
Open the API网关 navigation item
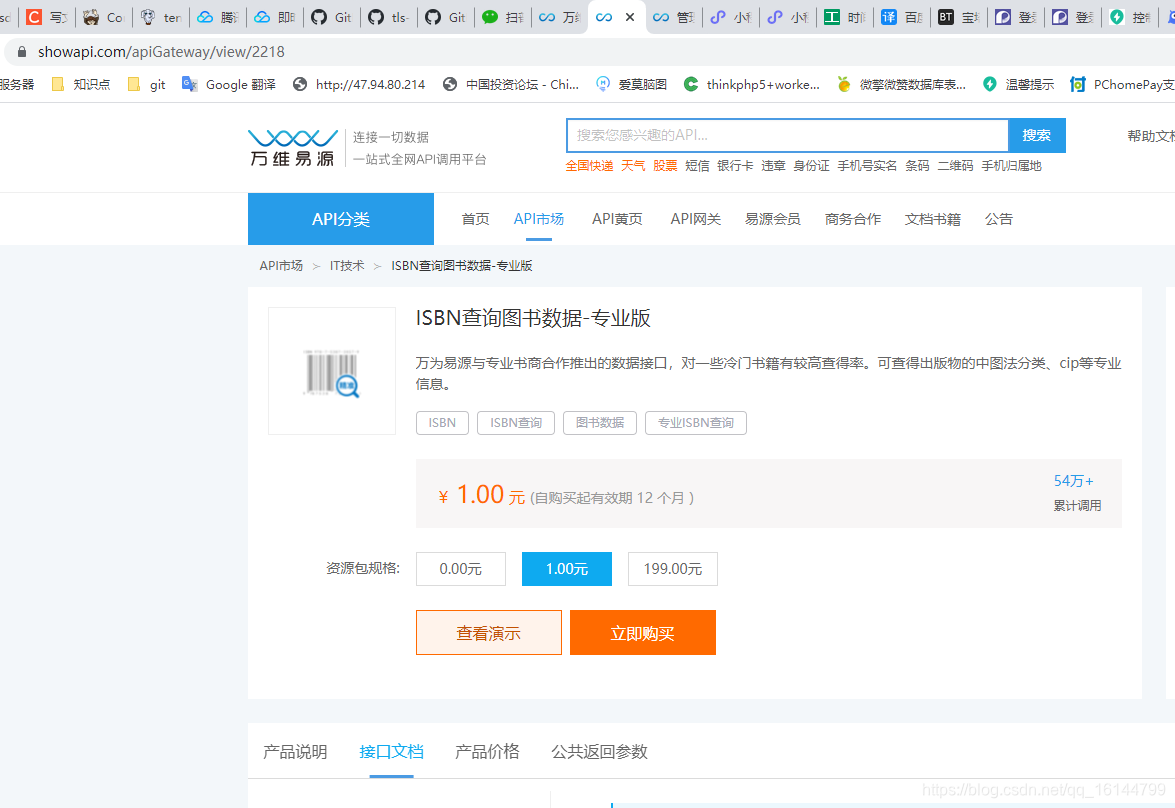[x=696, y=219]
